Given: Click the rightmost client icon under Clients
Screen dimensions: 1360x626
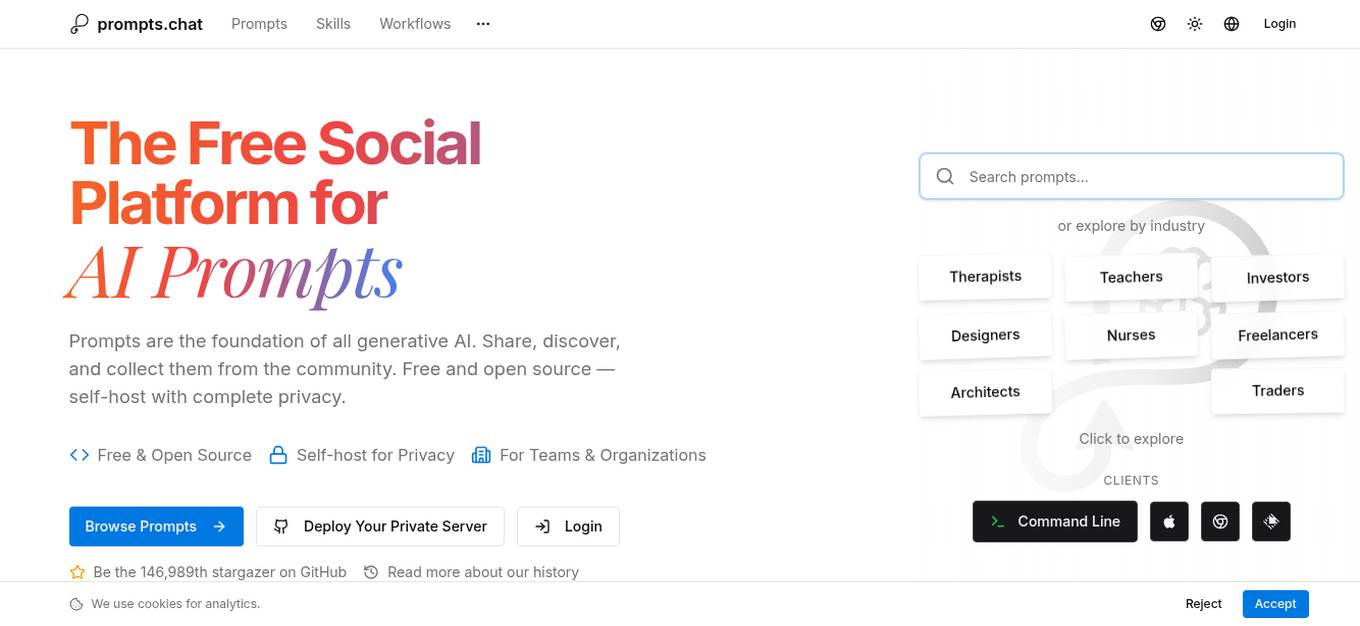Looking at the screenshot, I should pos(1271,521).
